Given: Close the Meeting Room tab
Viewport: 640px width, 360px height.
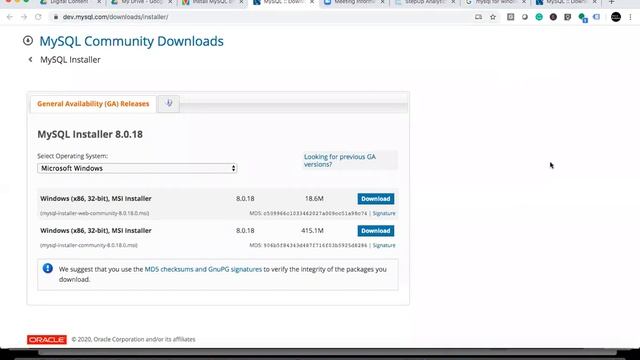Looking at the screenshot, I should click(382, 2).
